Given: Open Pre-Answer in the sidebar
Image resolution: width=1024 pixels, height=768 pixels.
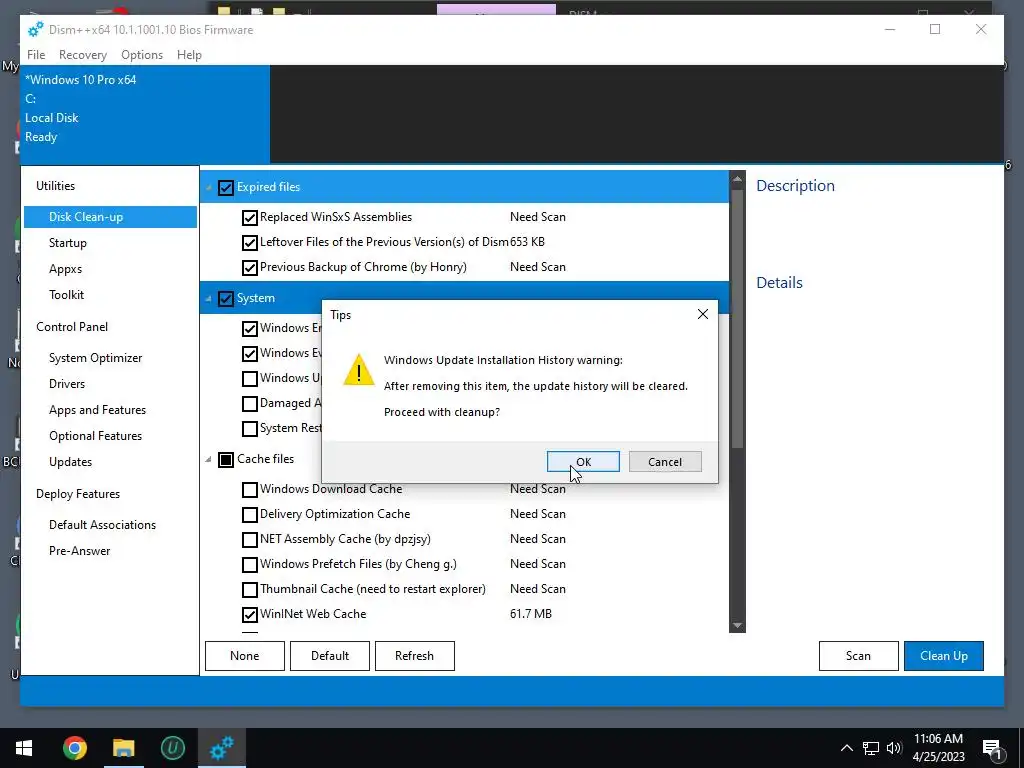Looking at the screenshot, I should tap(80, 551).
